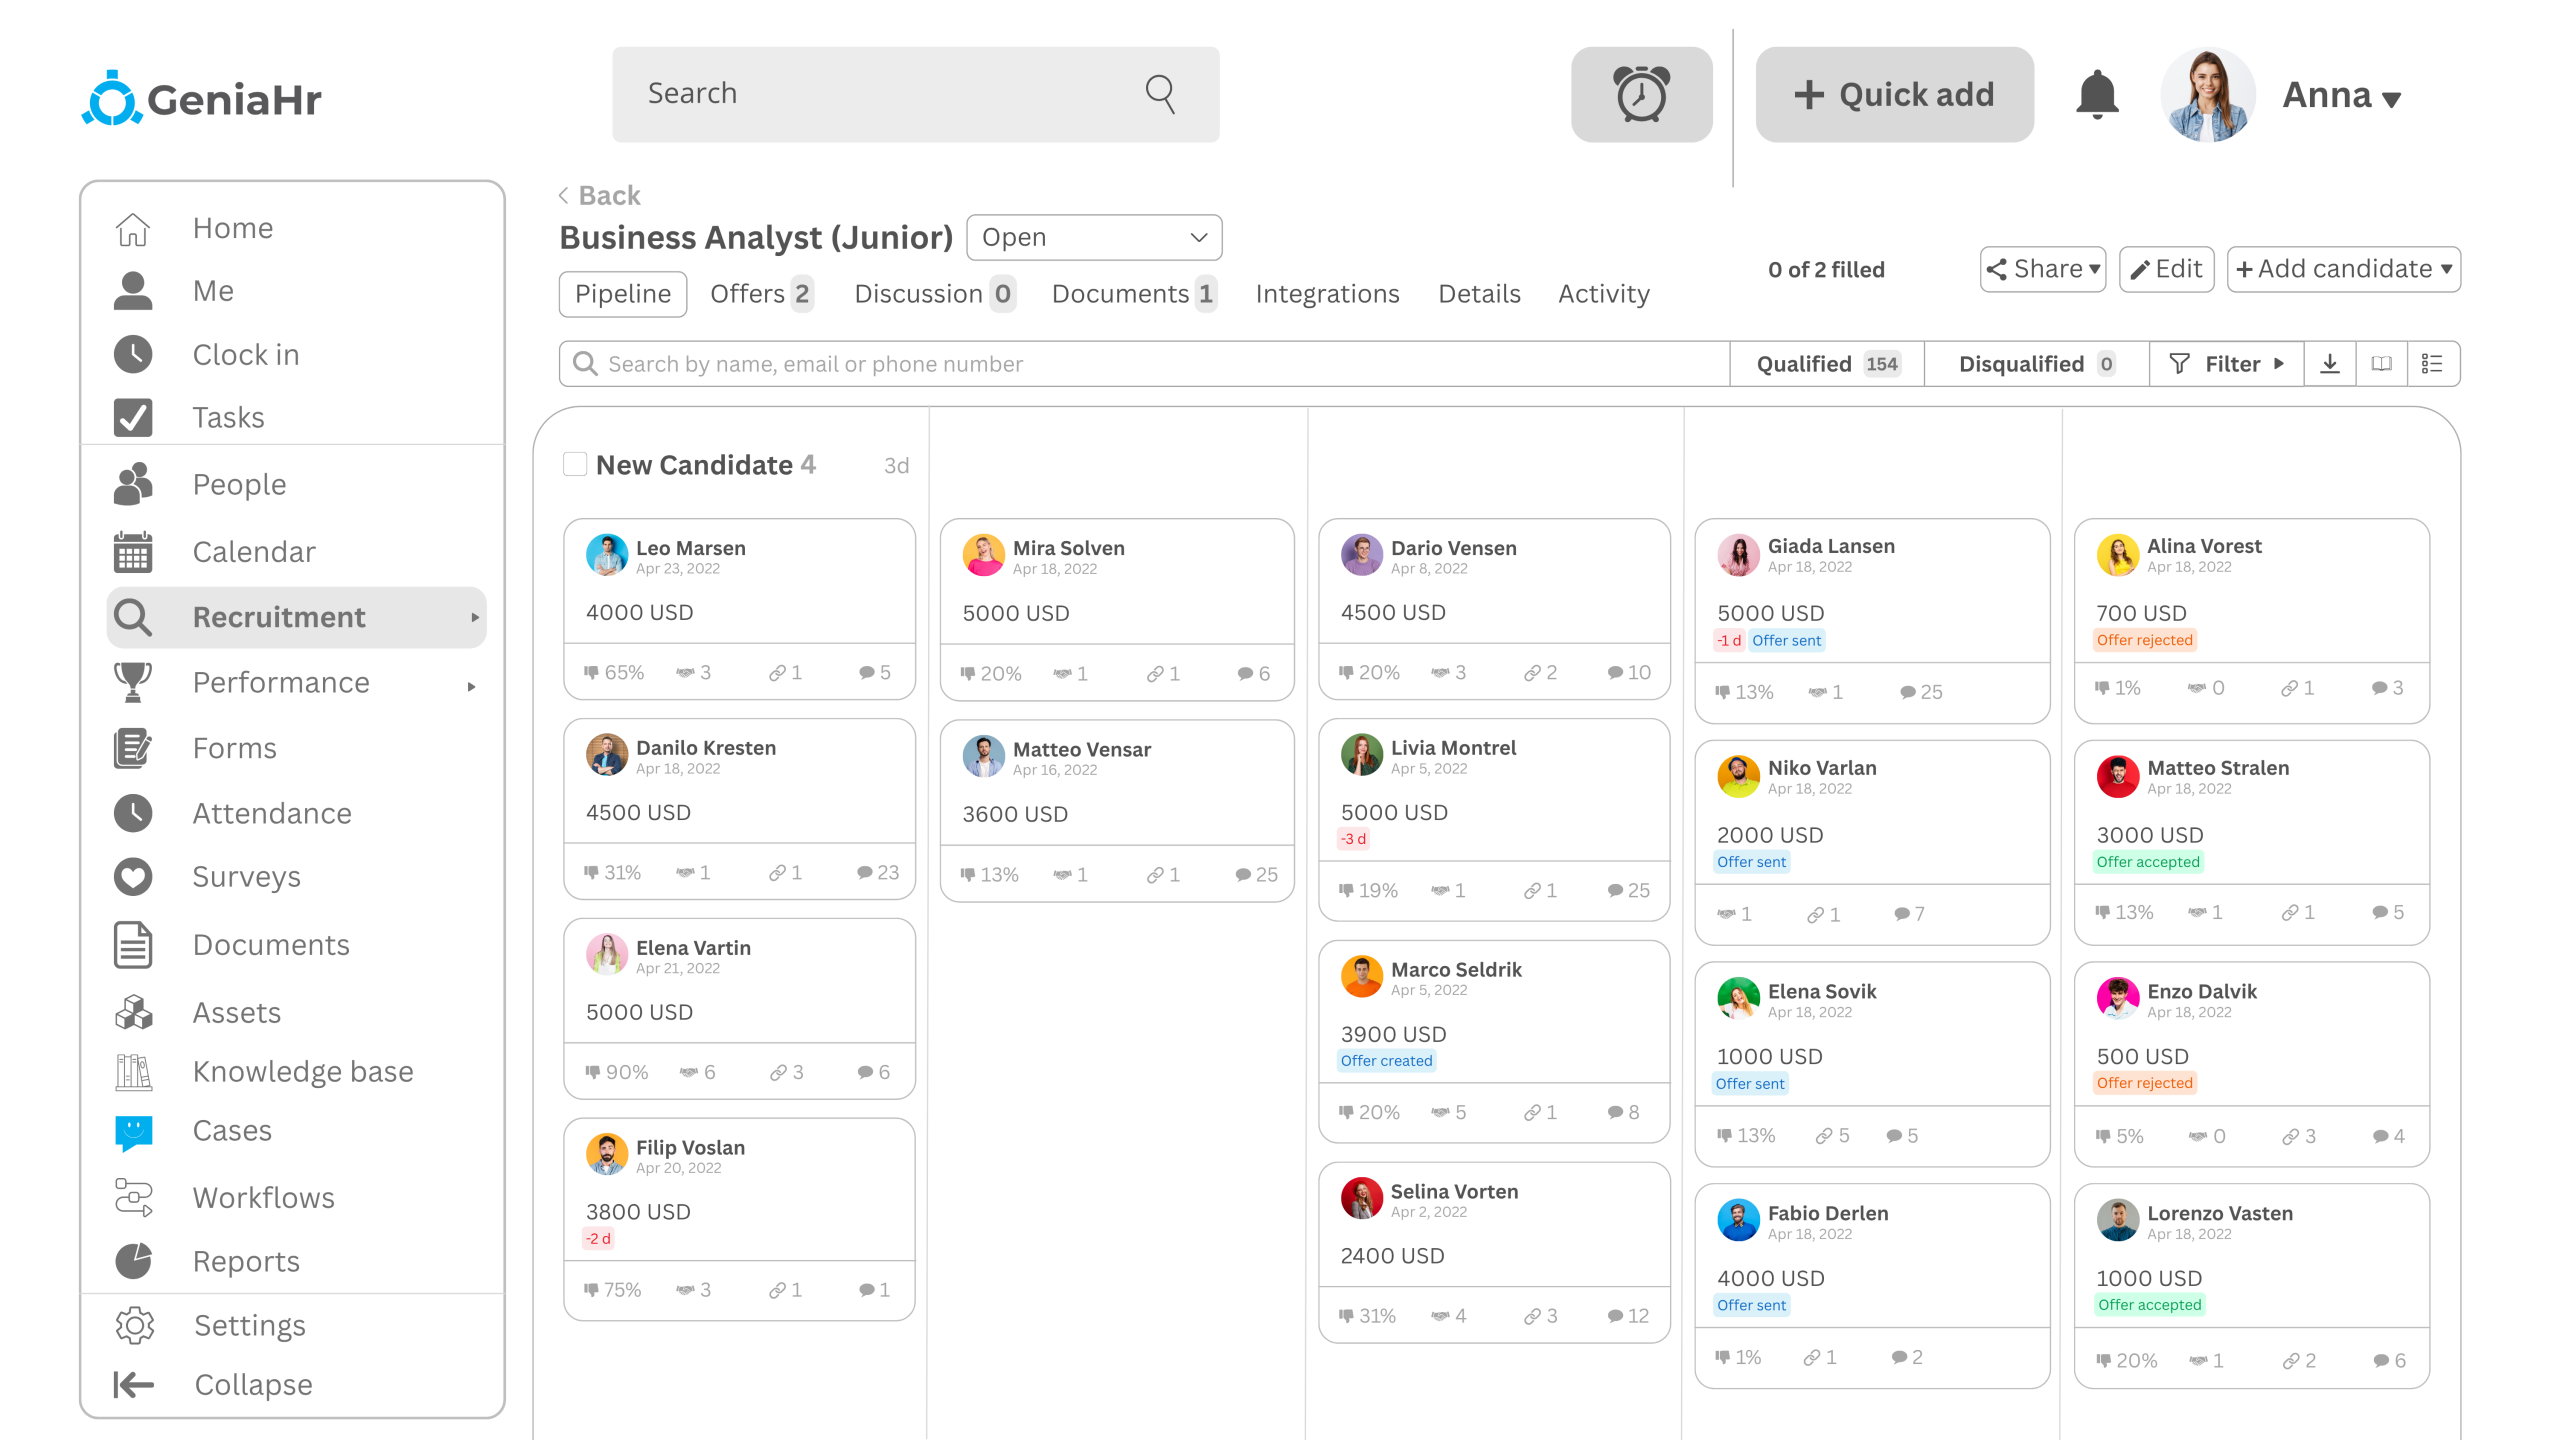Viewport: 2560px width, 1440px height.
Task: Open the Share dropdown menu
Action: coord(2042,269)
